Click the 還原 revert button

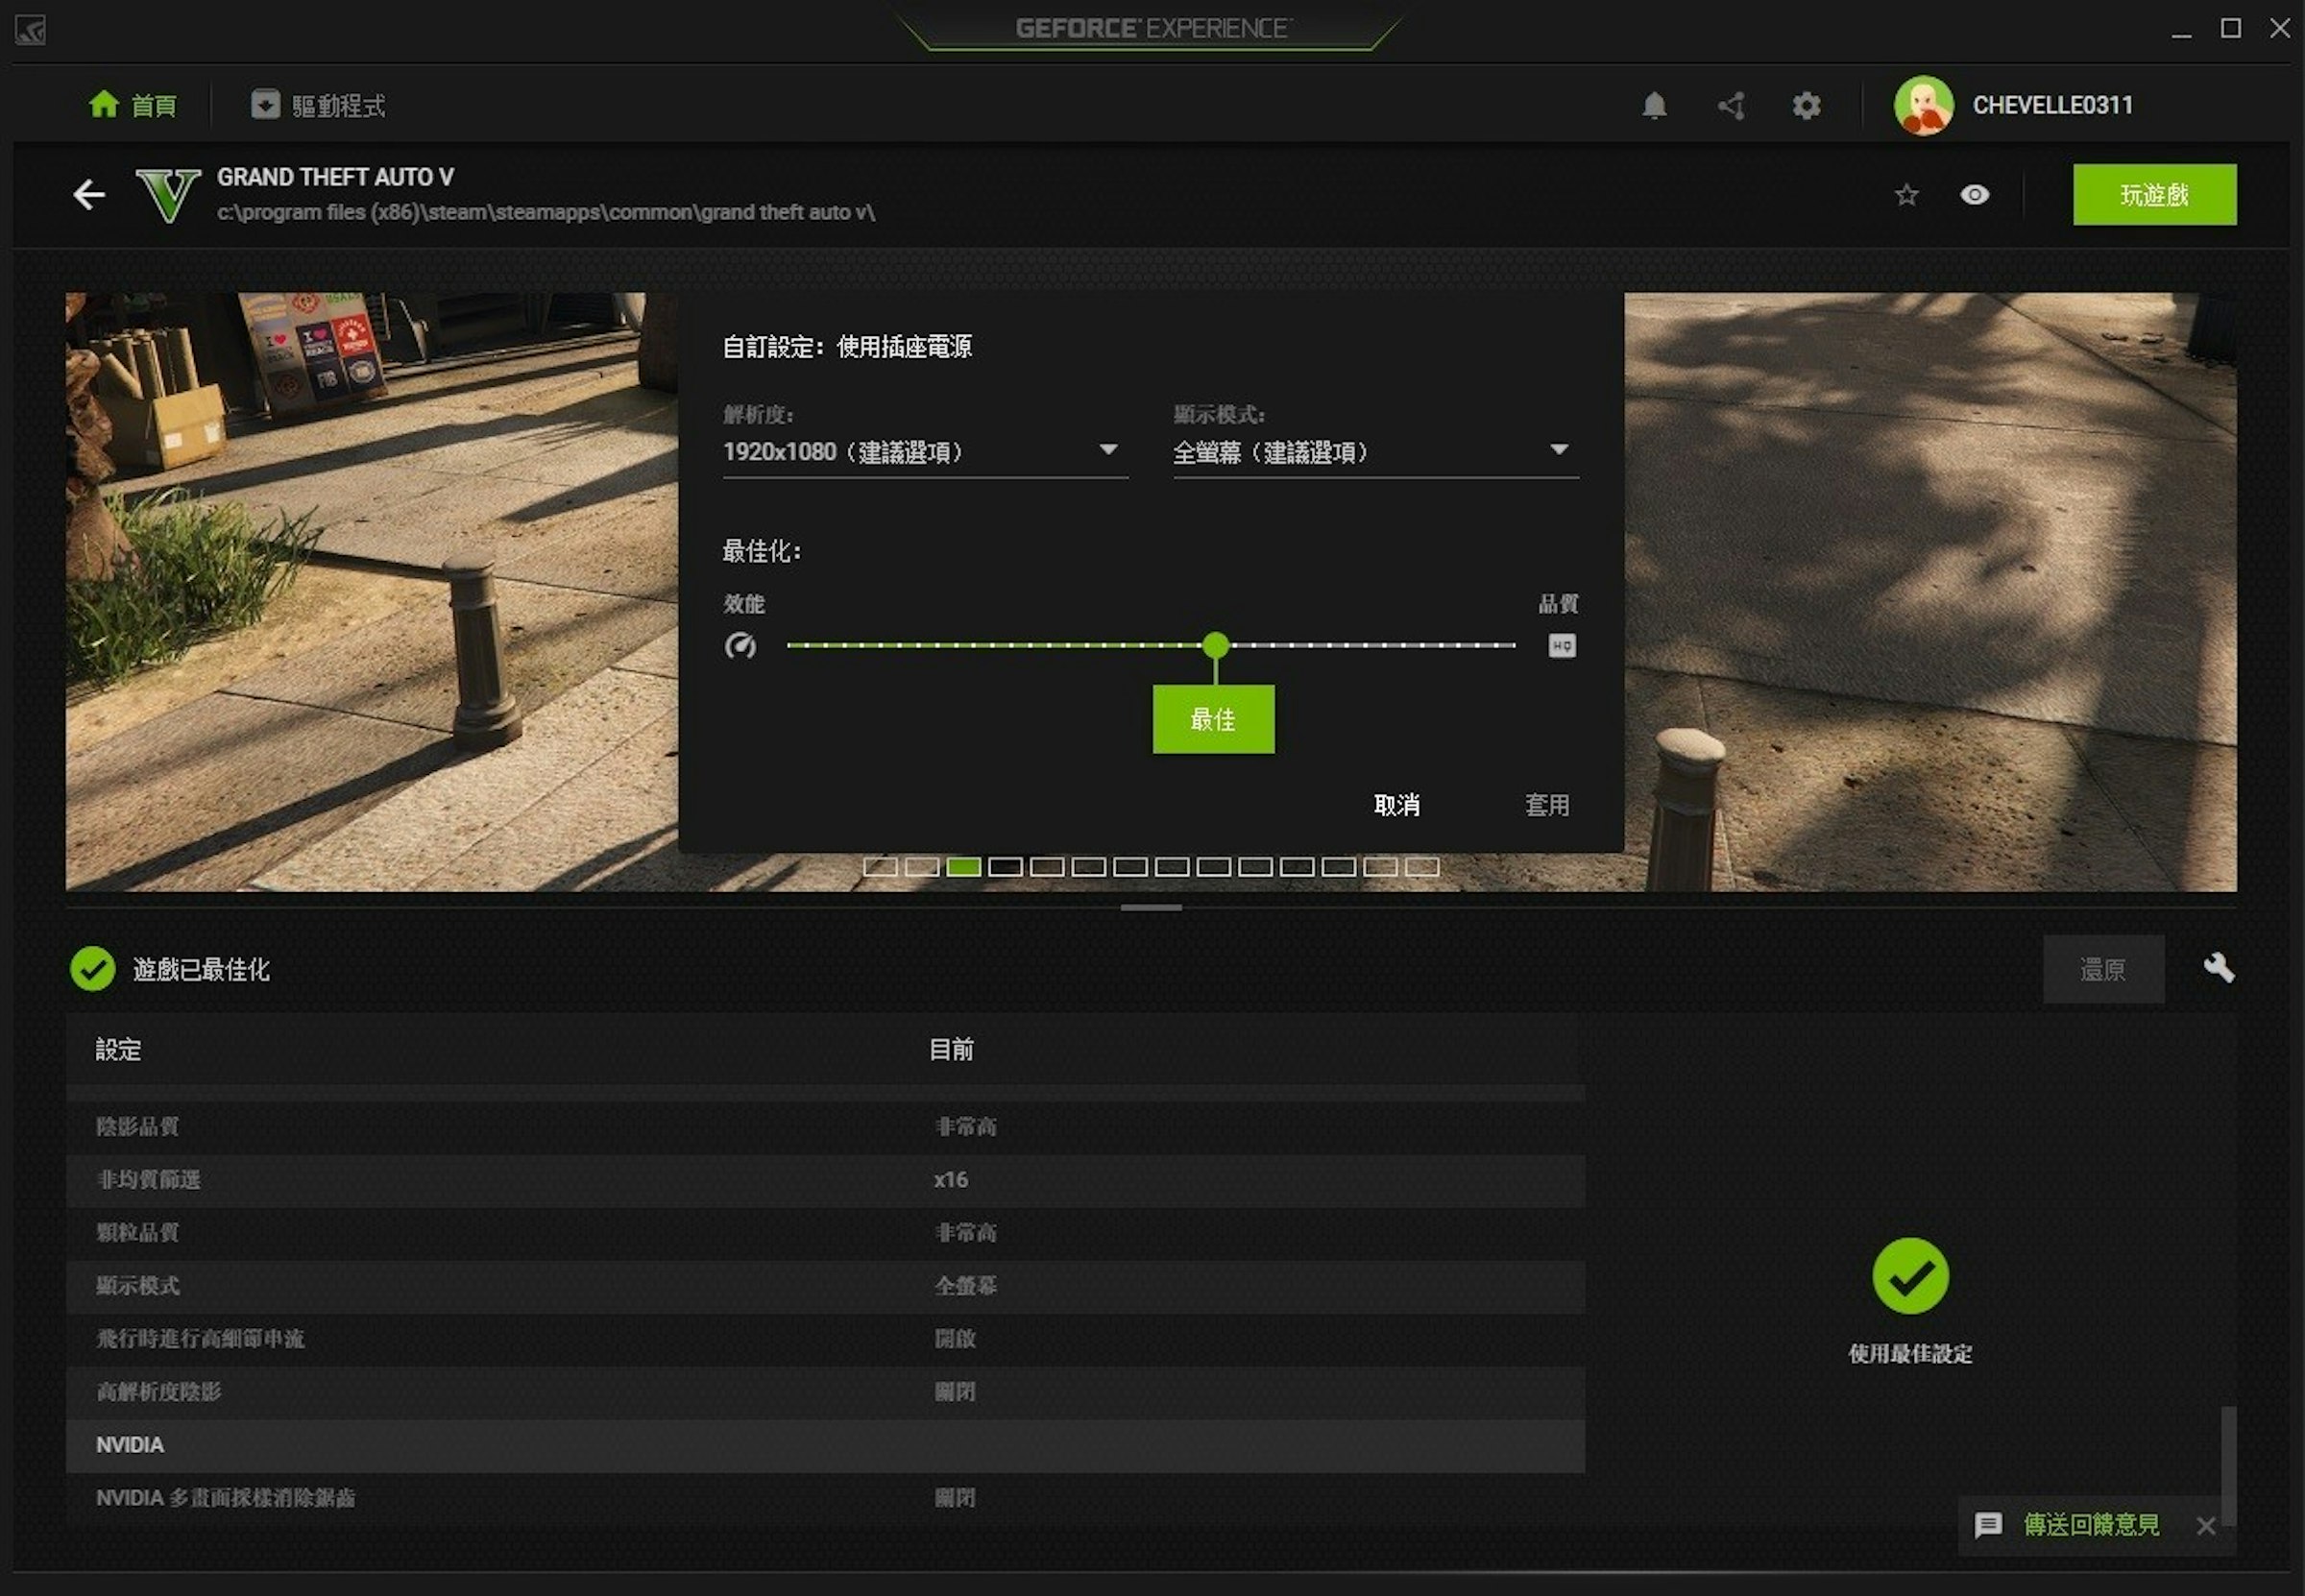click(x=2103, y=968)
